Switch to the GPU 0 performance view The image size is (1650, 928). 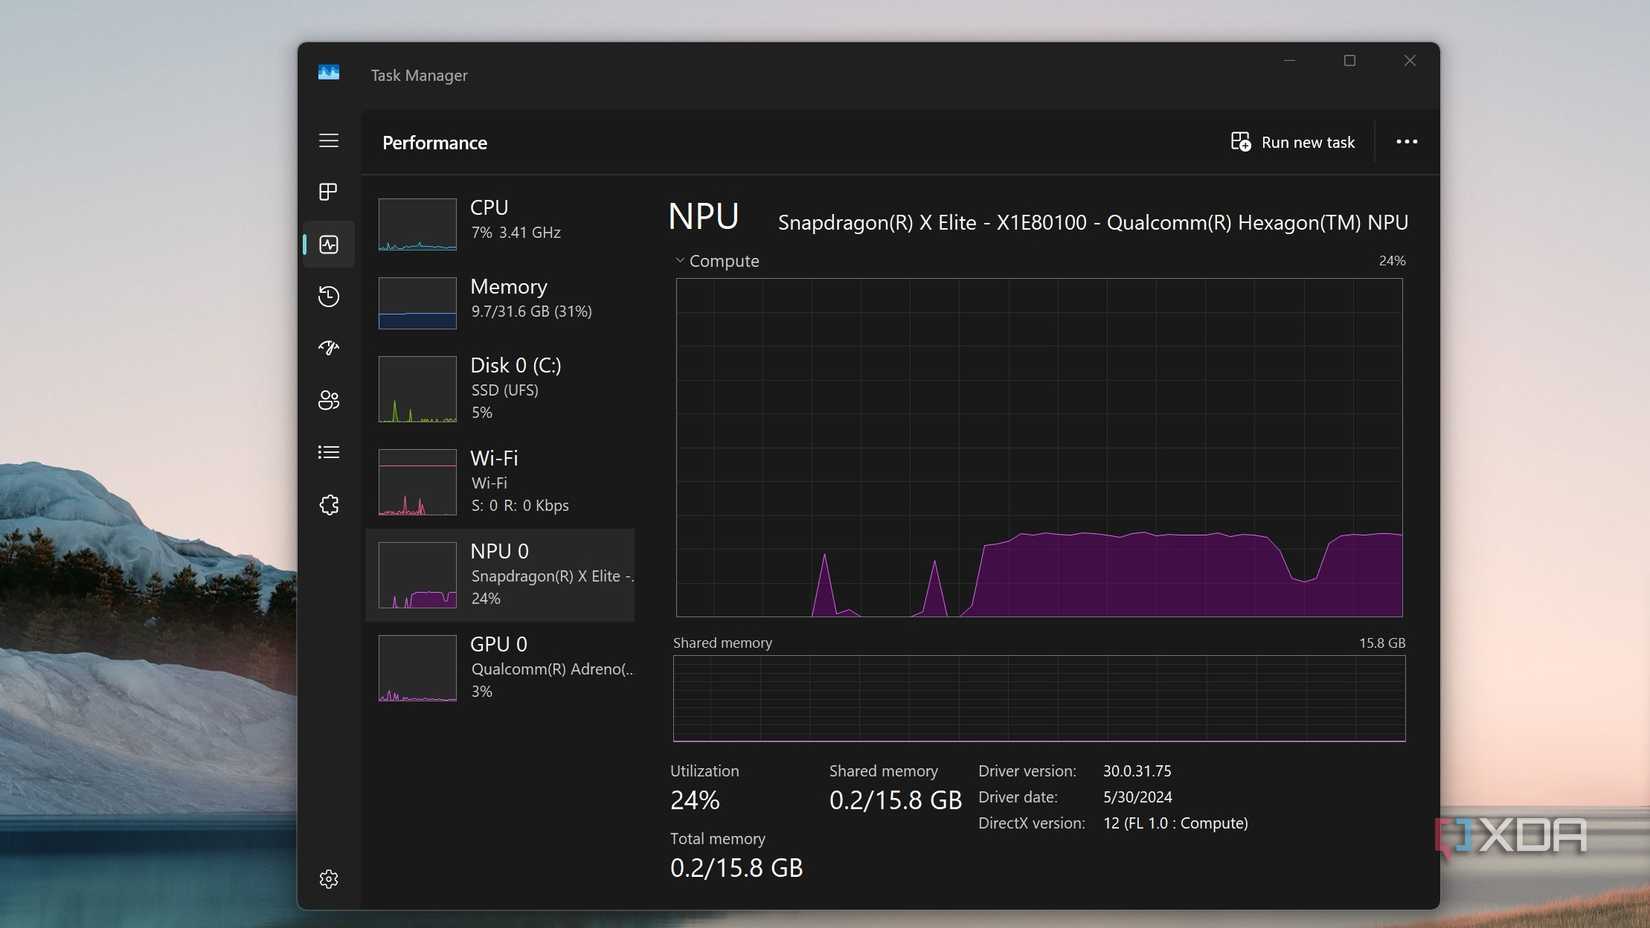pos(500,666)
